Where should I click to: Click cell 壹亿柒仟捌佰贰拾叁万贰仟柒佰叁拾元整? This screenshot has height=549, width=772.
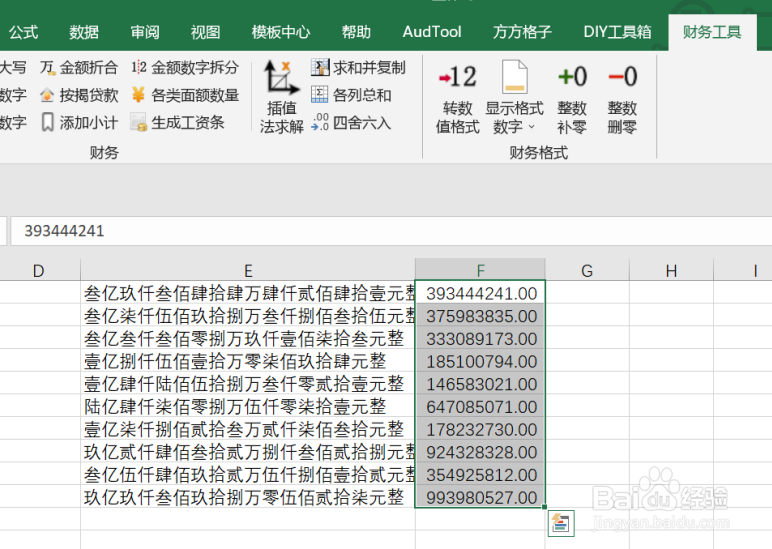point(248,429)
